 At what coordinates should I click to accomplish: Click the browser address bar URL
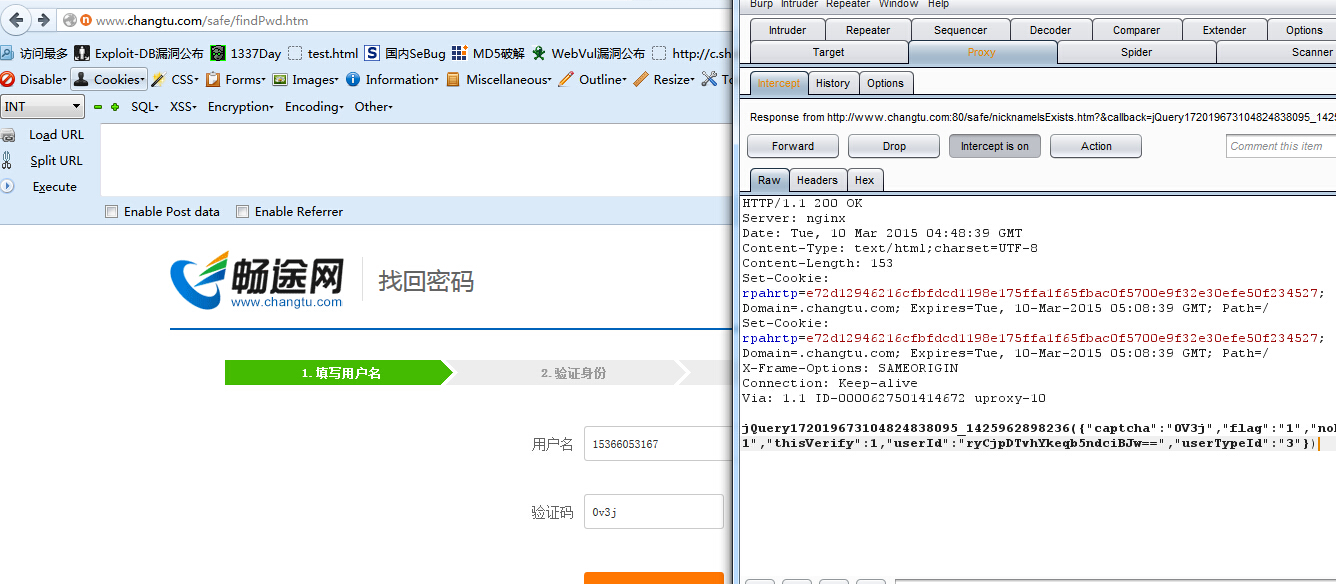click(202, 20)
